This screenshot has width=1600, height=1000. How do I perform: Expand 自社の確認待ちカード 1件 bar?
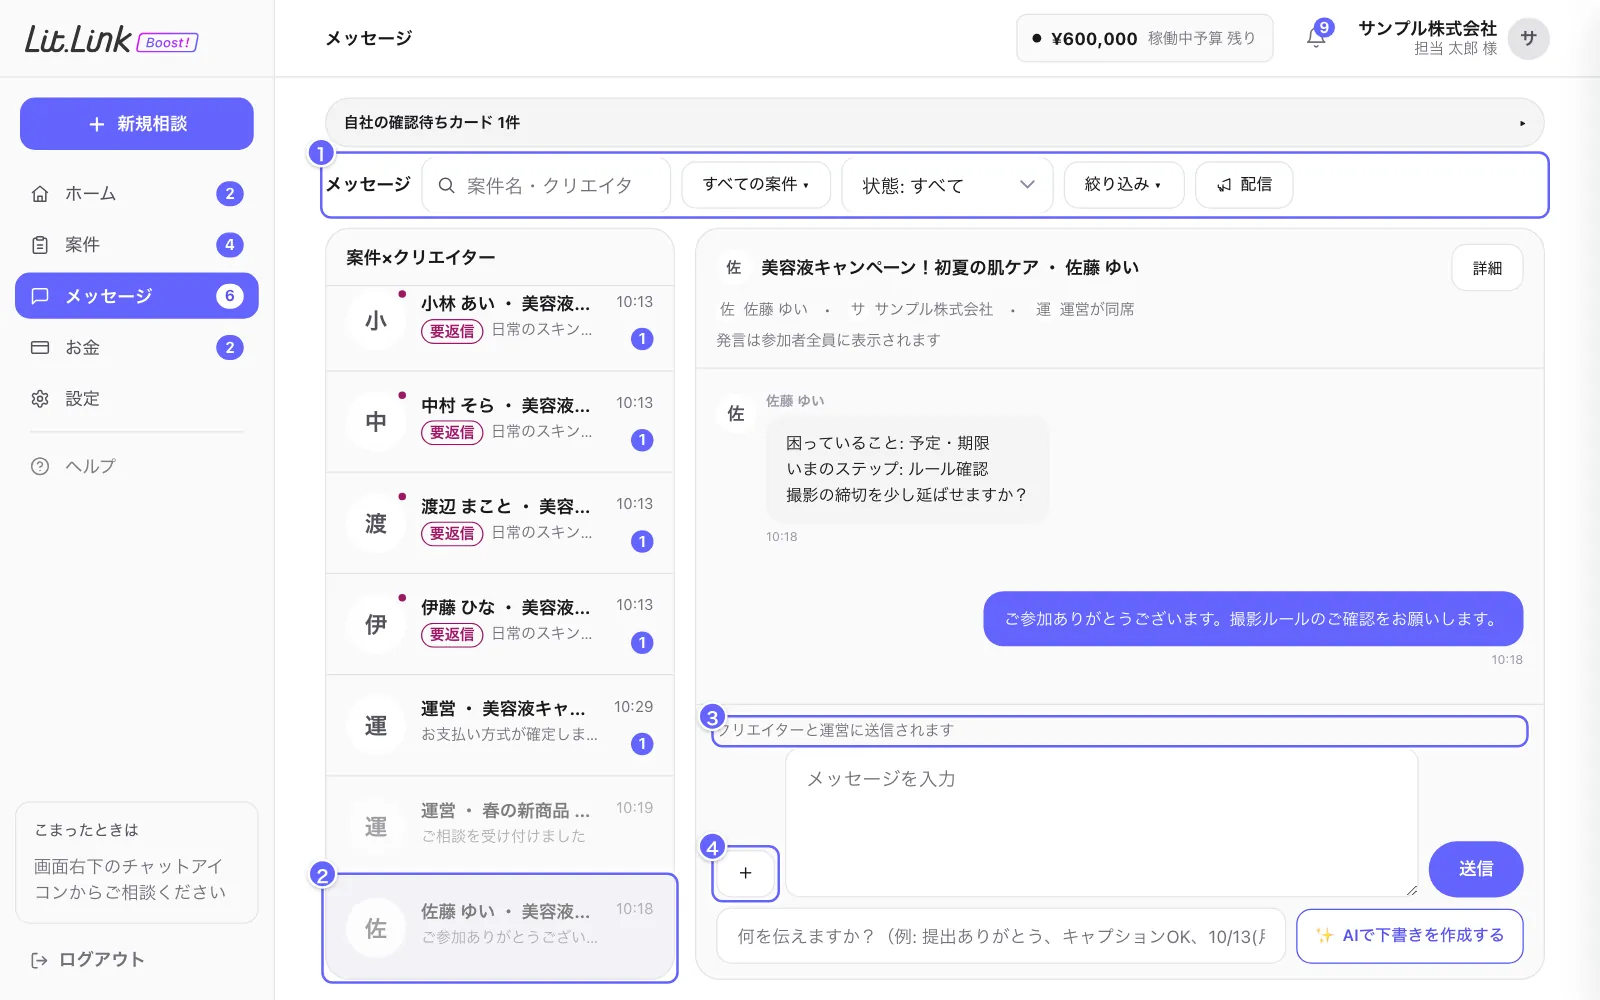pos(934,123)
